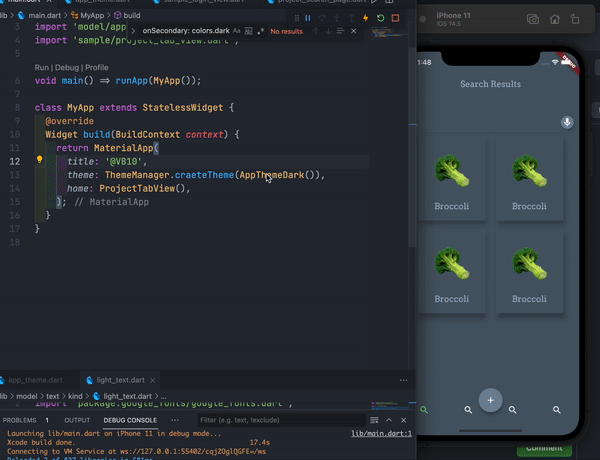This screenshot has height=460, width=600.
Task: Trigger Flutter hot reload lightning icon
Action: (x=366, y=18)
